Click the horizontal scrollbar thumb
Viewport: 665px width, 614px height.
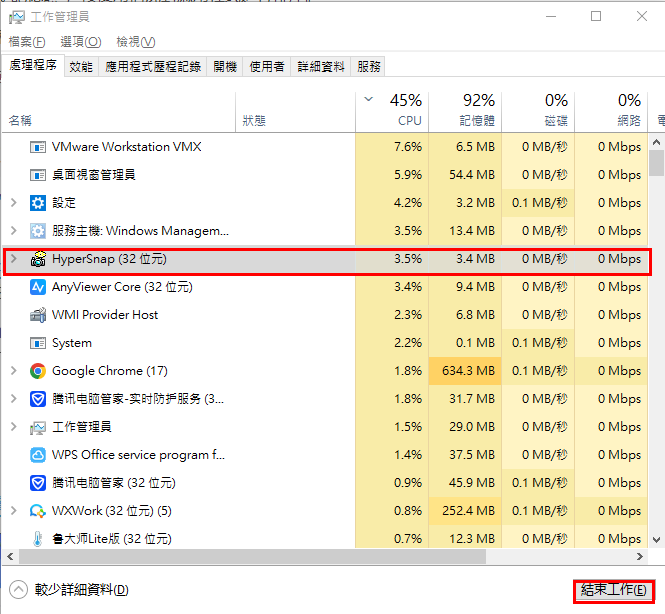(x=252, y=556)
